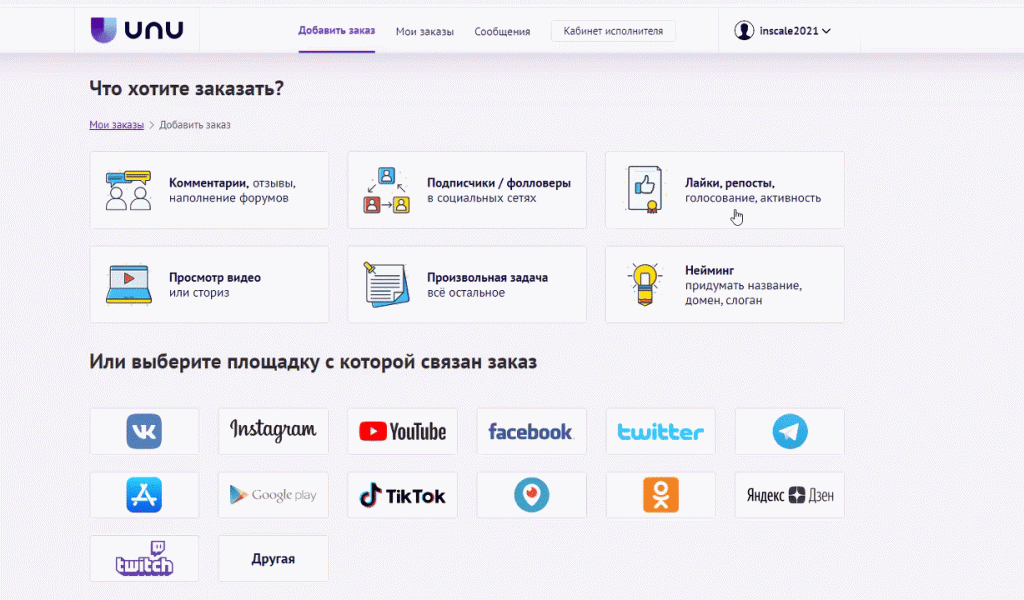Select the Odnoklassniki orange icon
1024x600 pixels.
point(660,495)
